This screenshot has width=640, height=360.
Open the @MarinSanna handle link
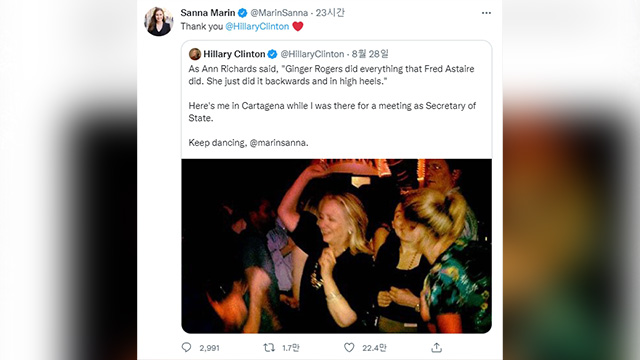pos(279,13)
